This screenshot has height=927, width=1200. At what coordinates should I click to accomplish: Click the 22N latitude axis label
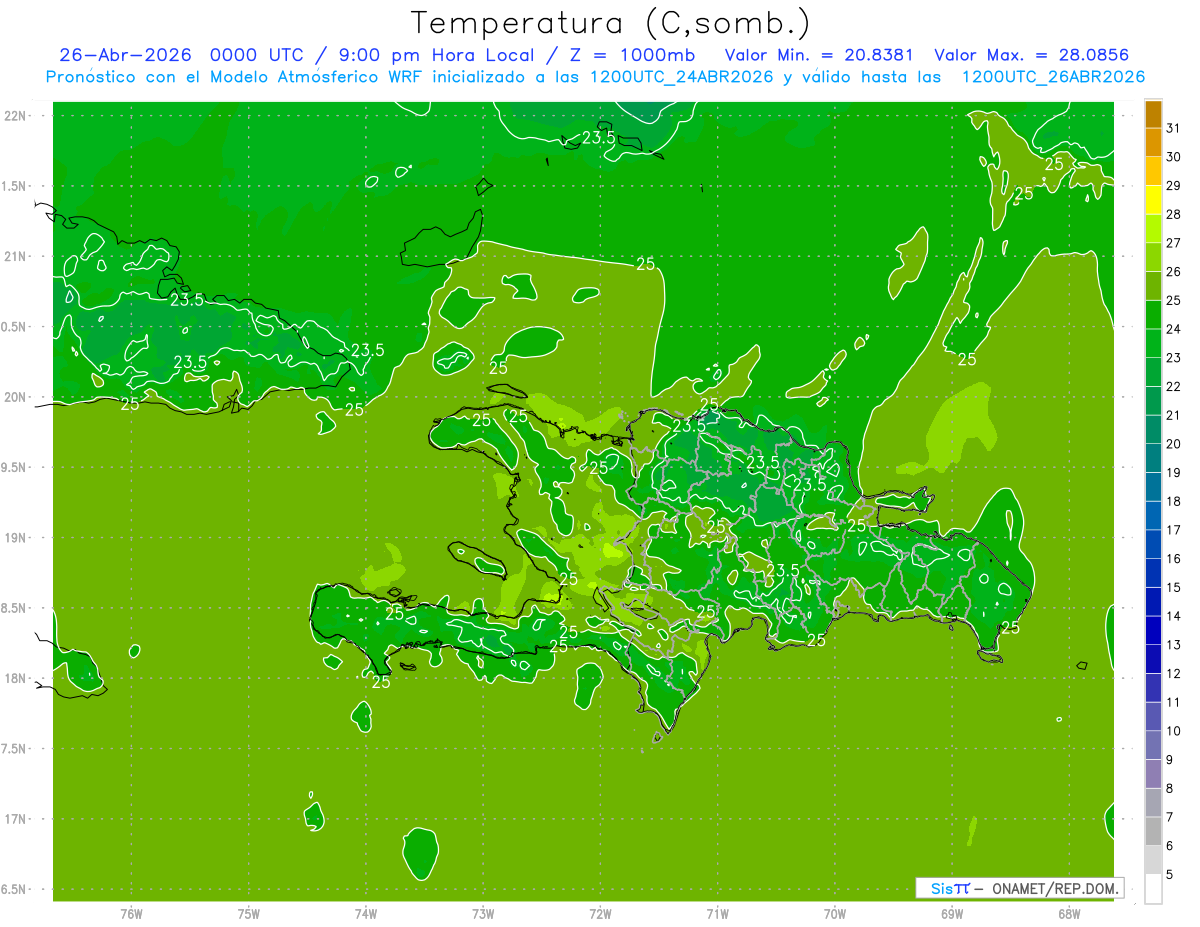point(16,116)
